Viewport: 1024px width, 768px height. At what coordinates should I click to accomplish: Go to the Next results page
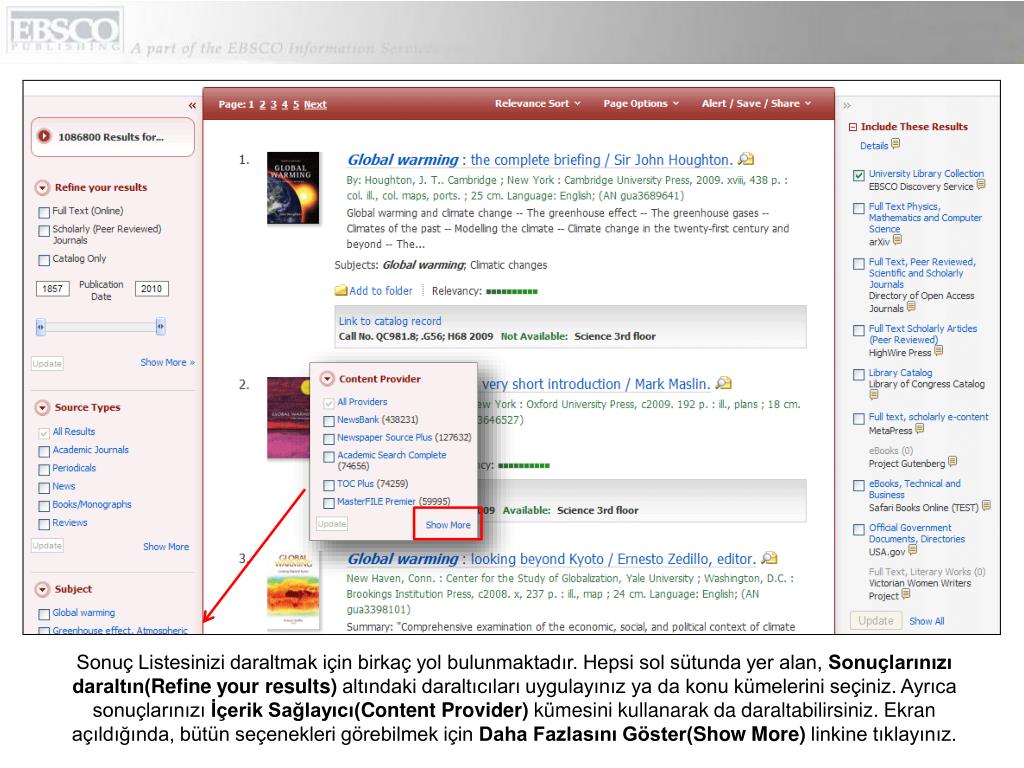point(315,104)
